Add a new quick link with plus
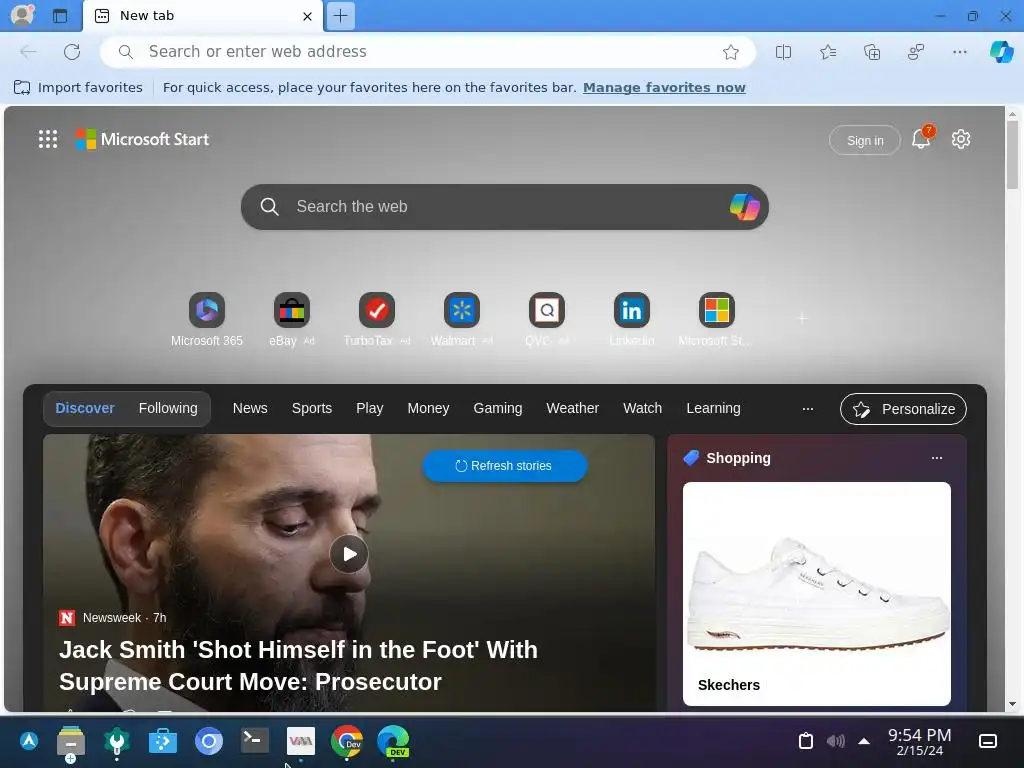 [x=802, y=318]
